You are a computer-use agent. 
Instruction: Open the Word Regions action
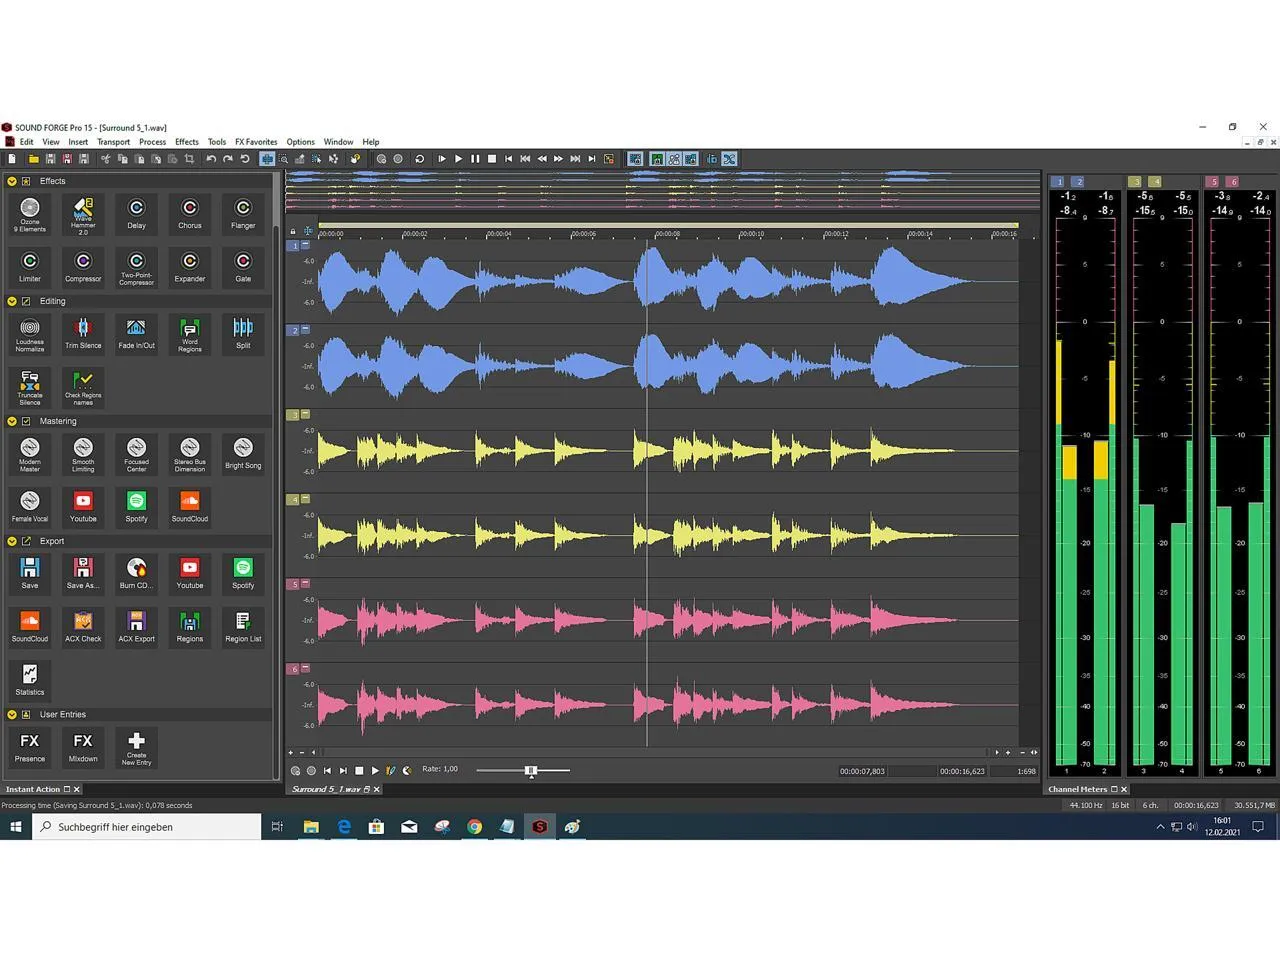(x=190, y=334)
